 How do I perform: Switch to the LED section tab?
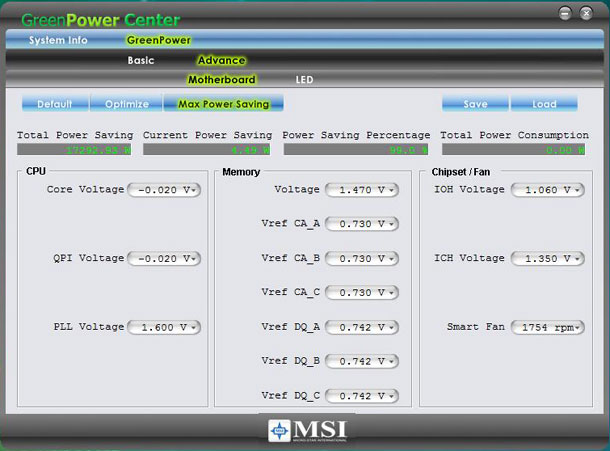tap(304, 80)
